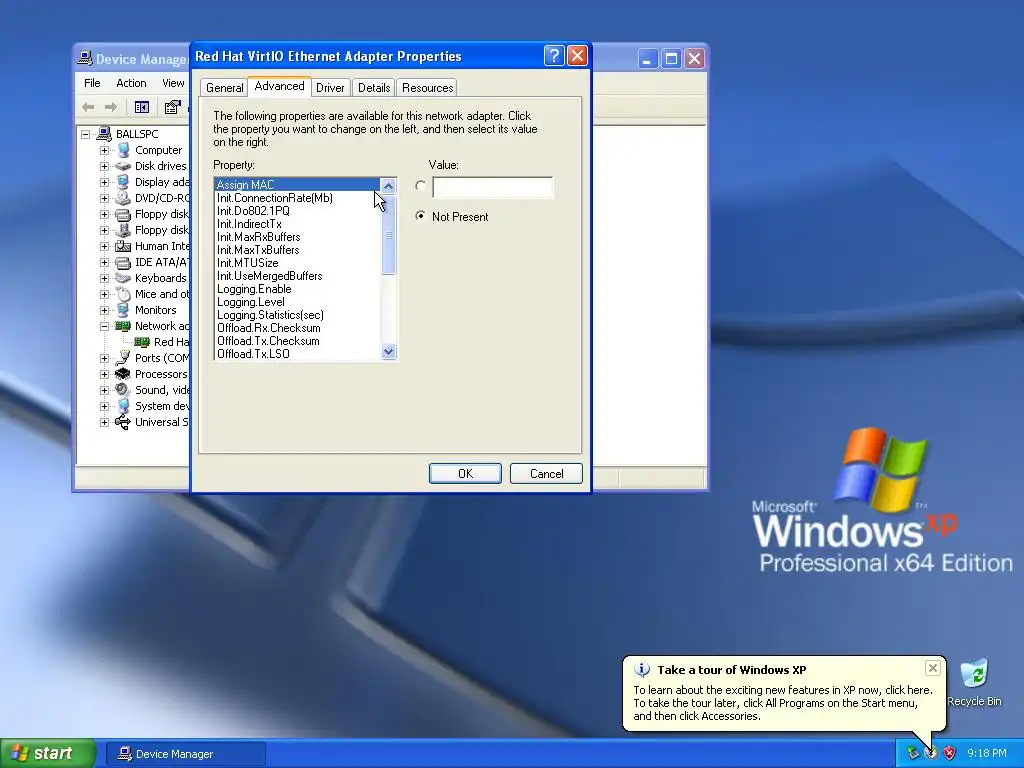Select the value entry radio button
The width and height of the screenshot is (1024, 768).
(421, 186)
